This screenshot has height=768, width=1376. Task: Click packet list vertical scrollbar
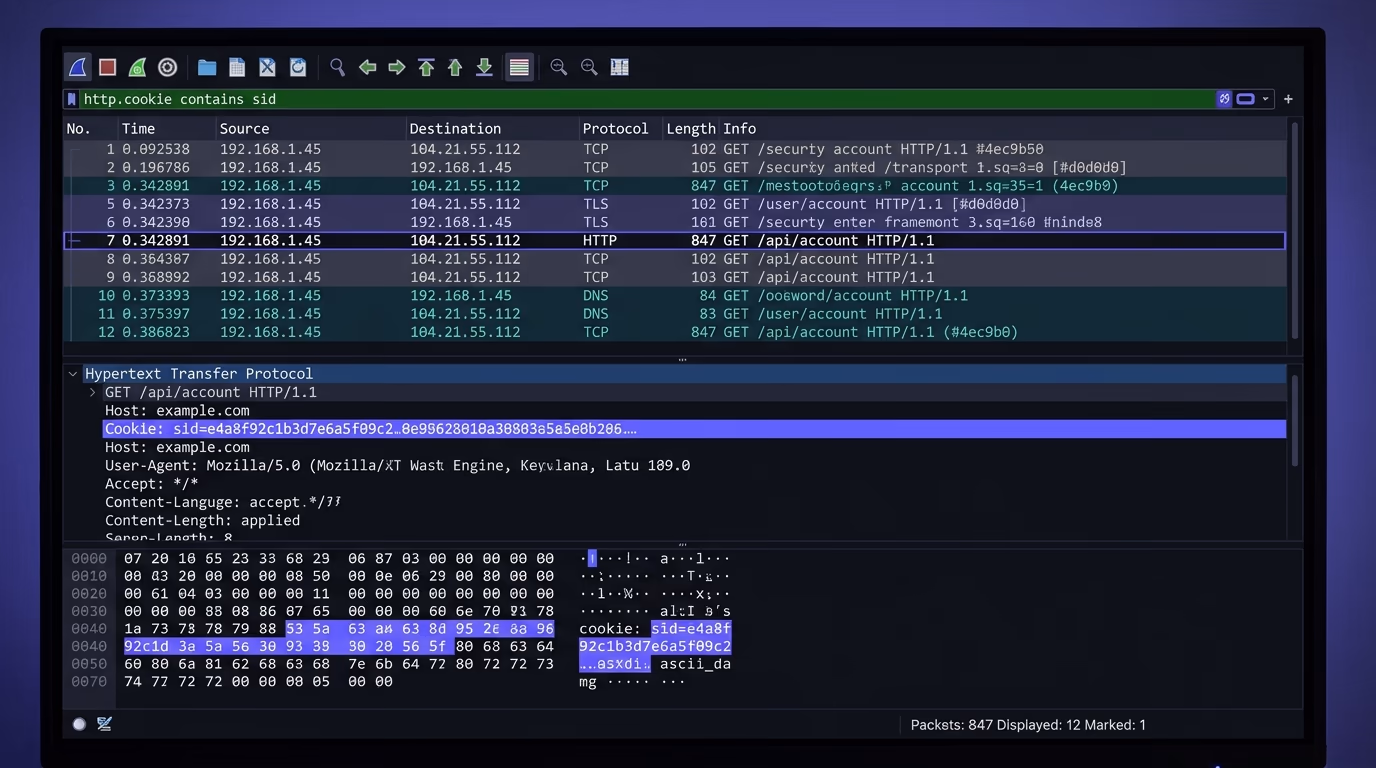1296,230
